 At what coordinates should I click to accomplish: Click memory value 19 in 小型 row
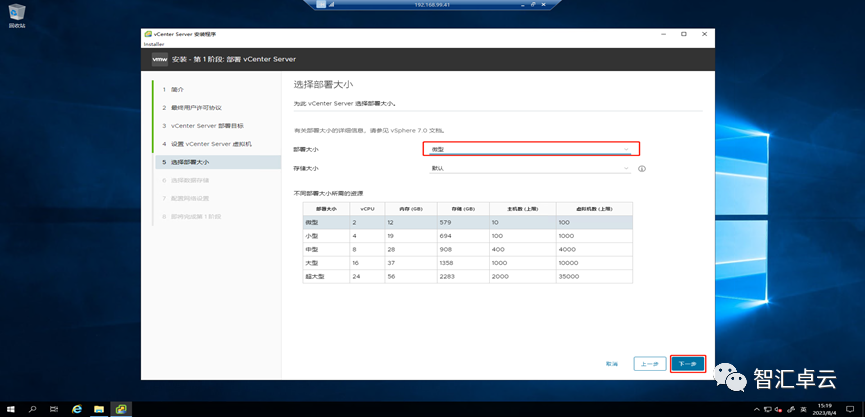tap(391, 236)
